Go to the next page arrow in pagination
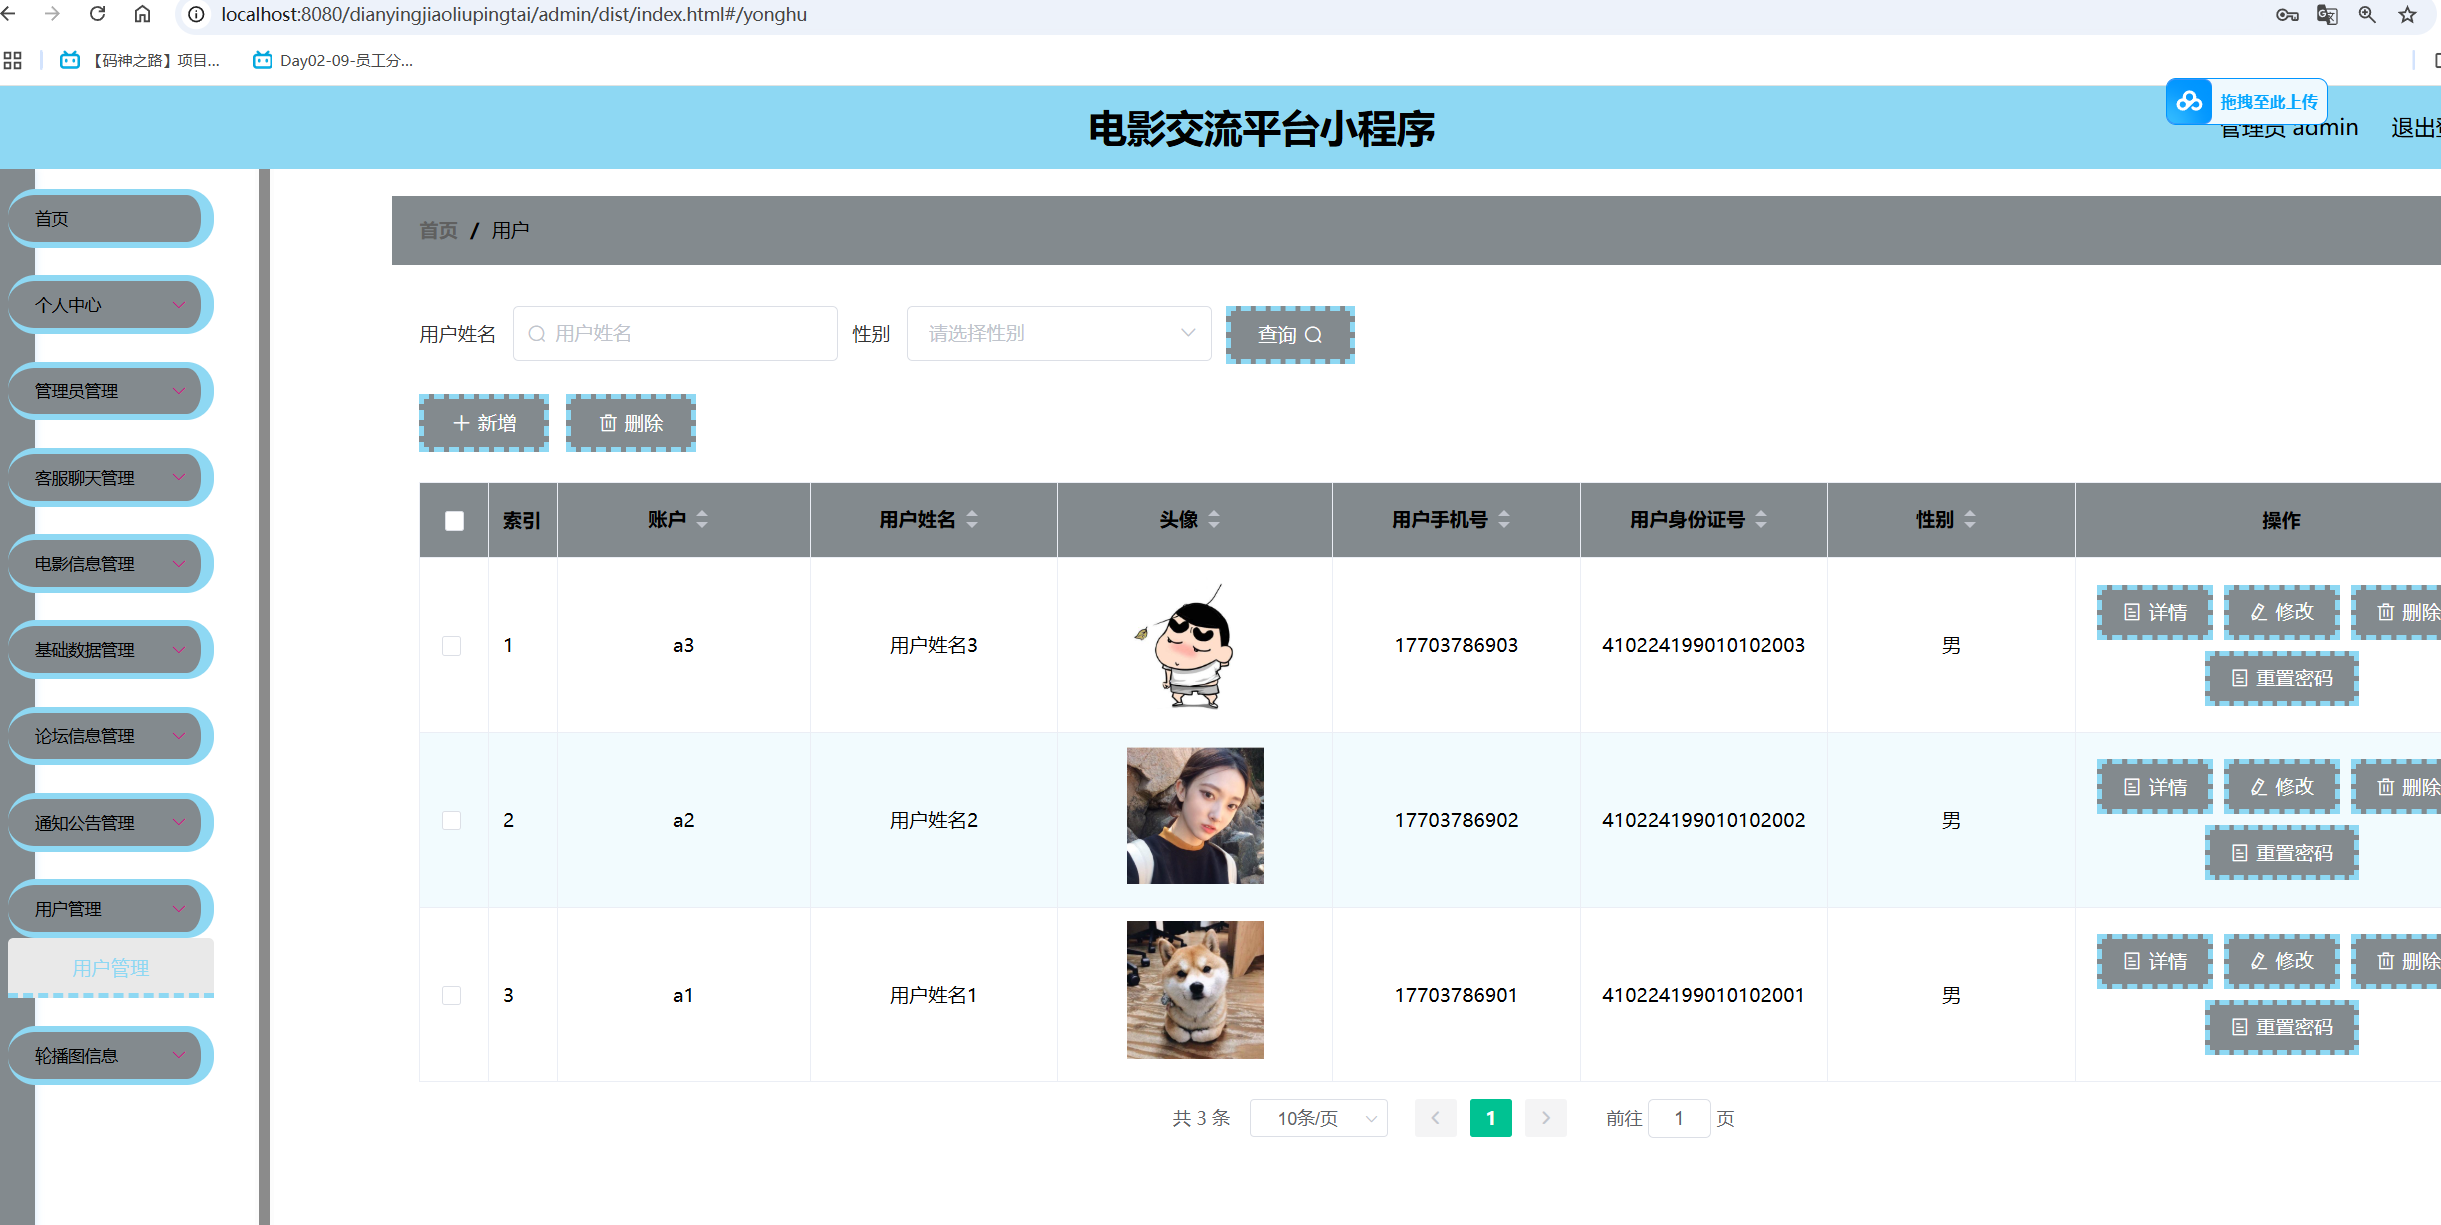Image resolution: width=2441 pixels, height=1225 pixels. pyautogui.click(x=1546, y=1118)
